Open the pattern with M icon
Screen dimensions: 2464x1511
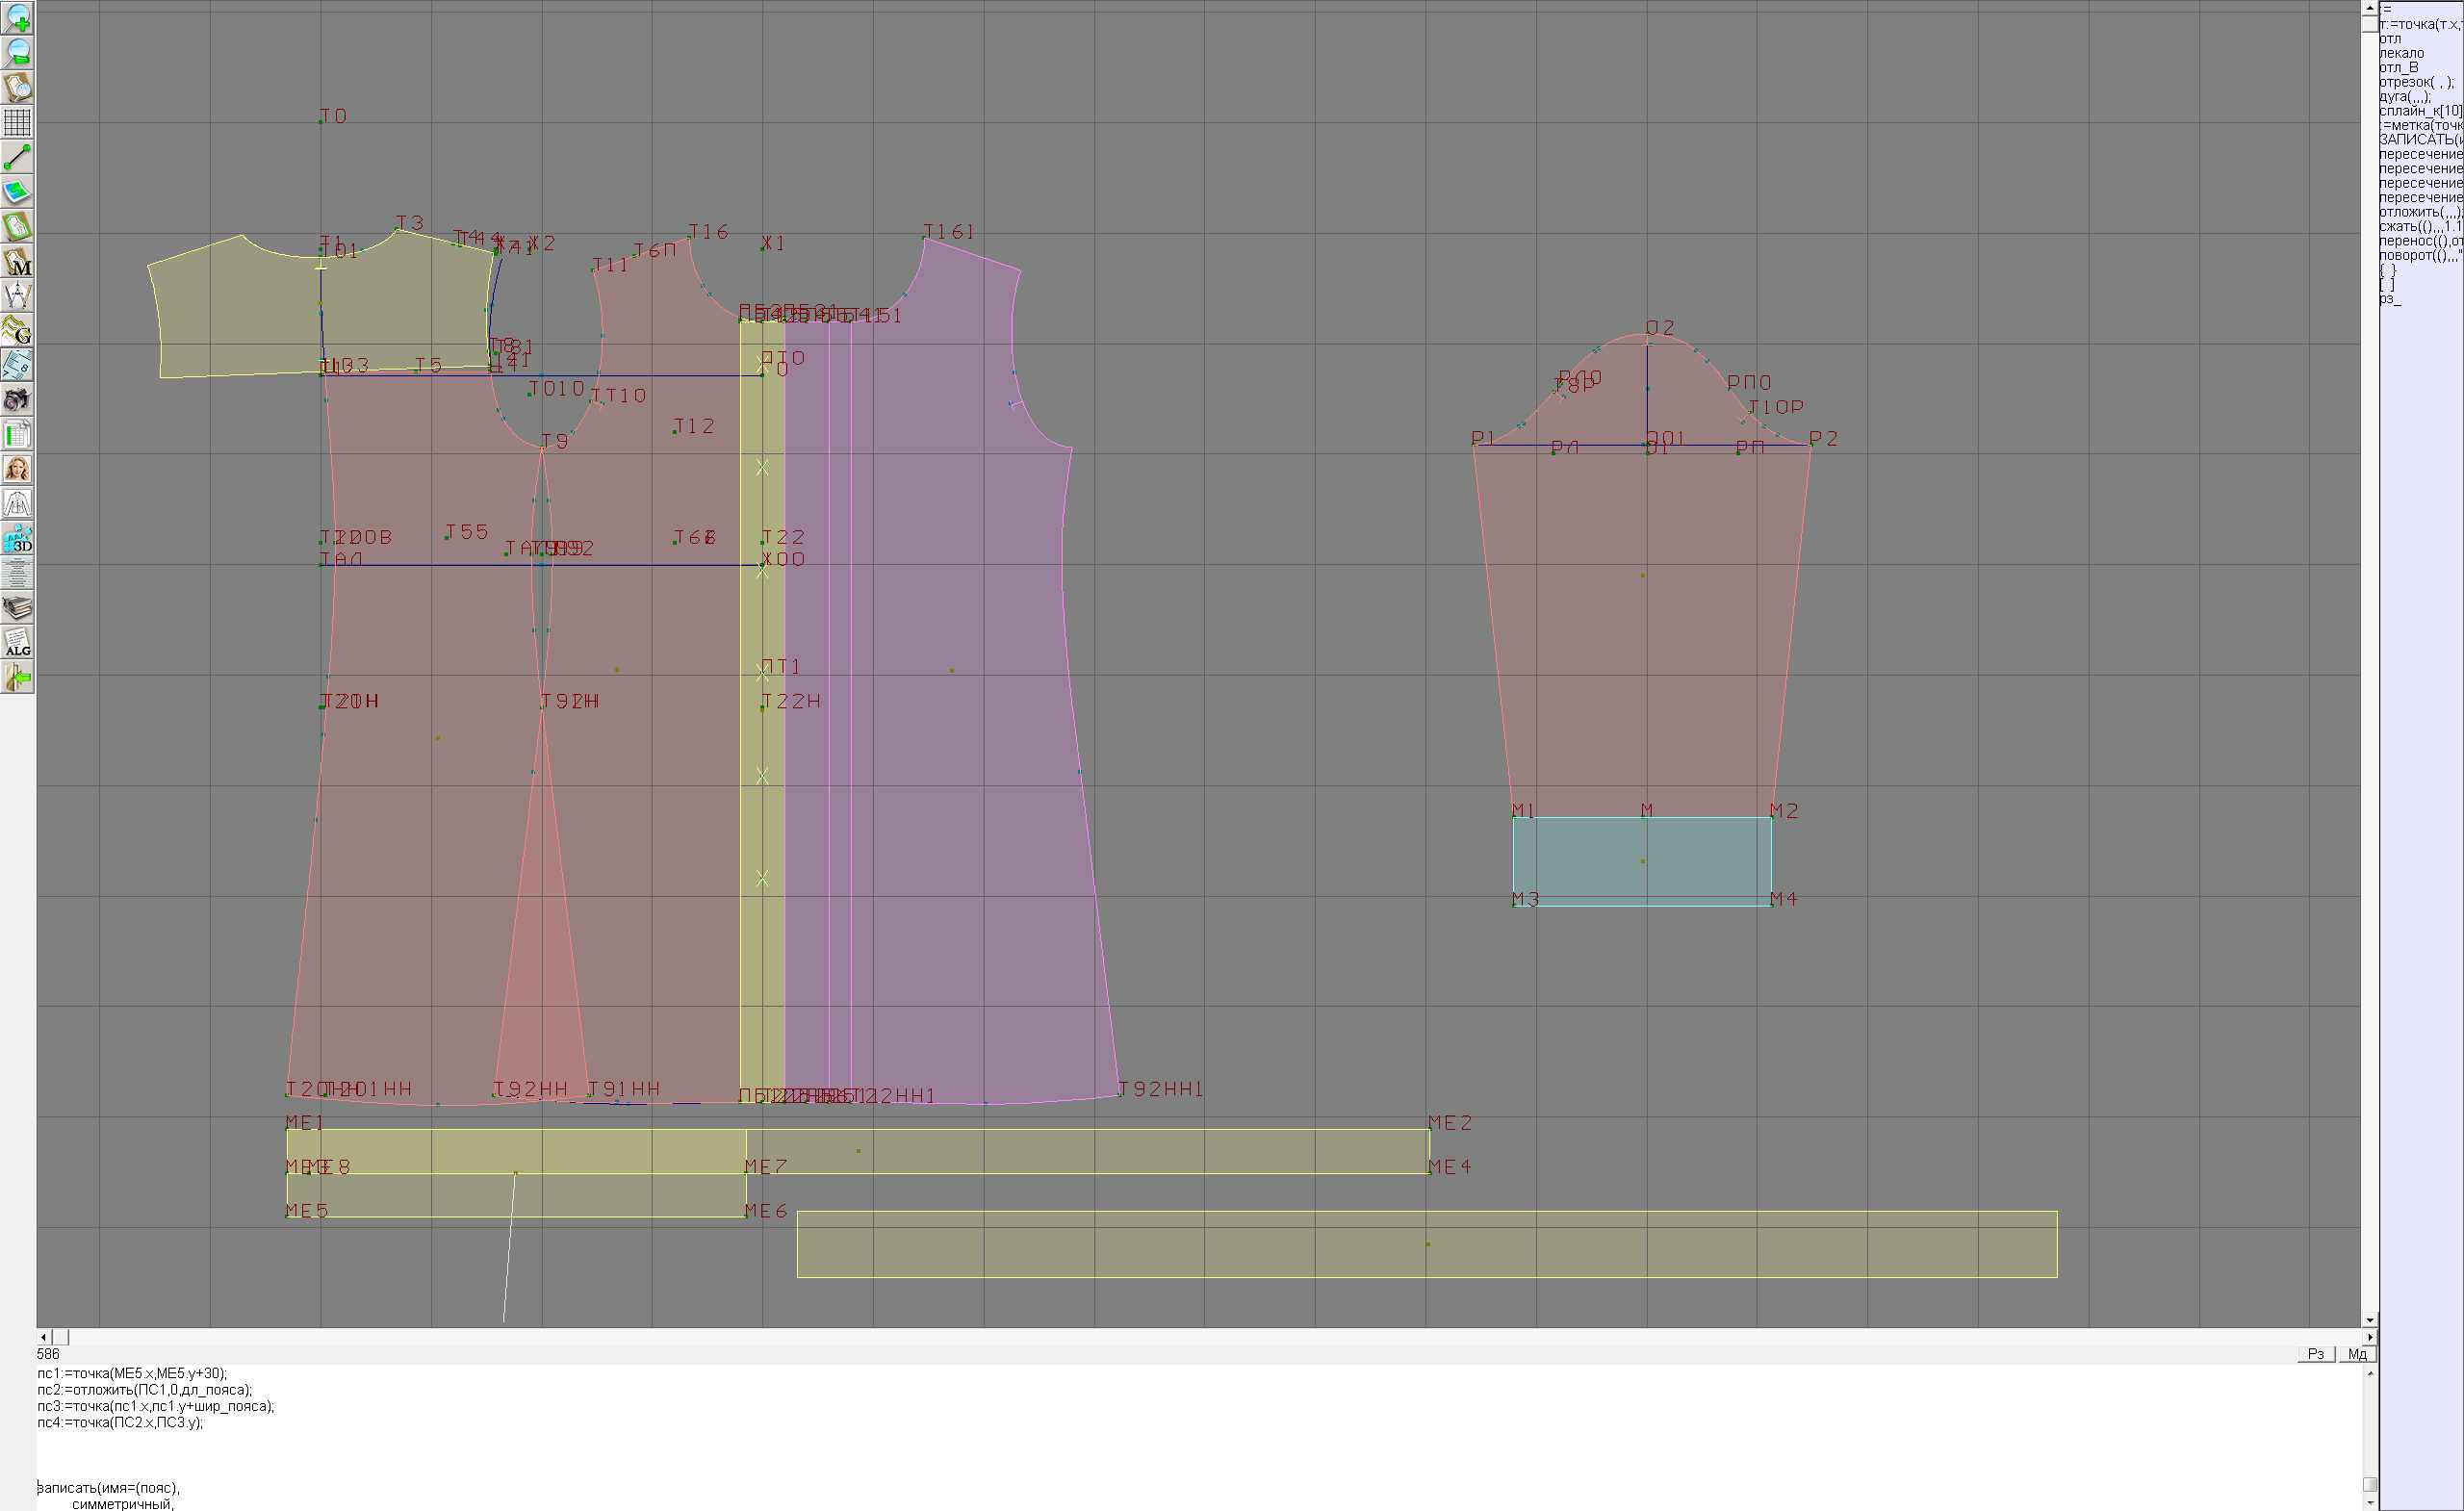(x=17, y=261)
